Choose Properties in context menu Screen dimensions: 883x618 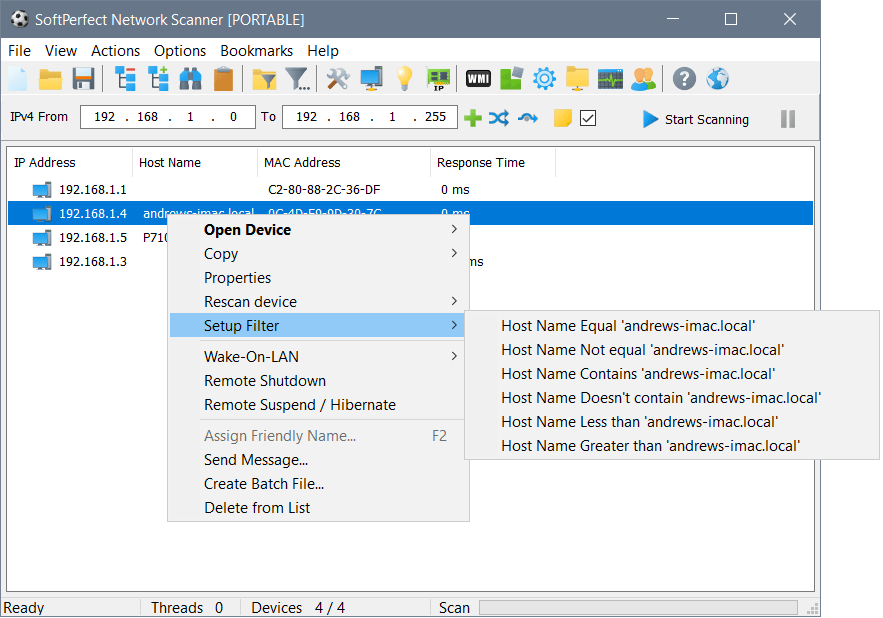pyautogui.click(x=319, y=278)
